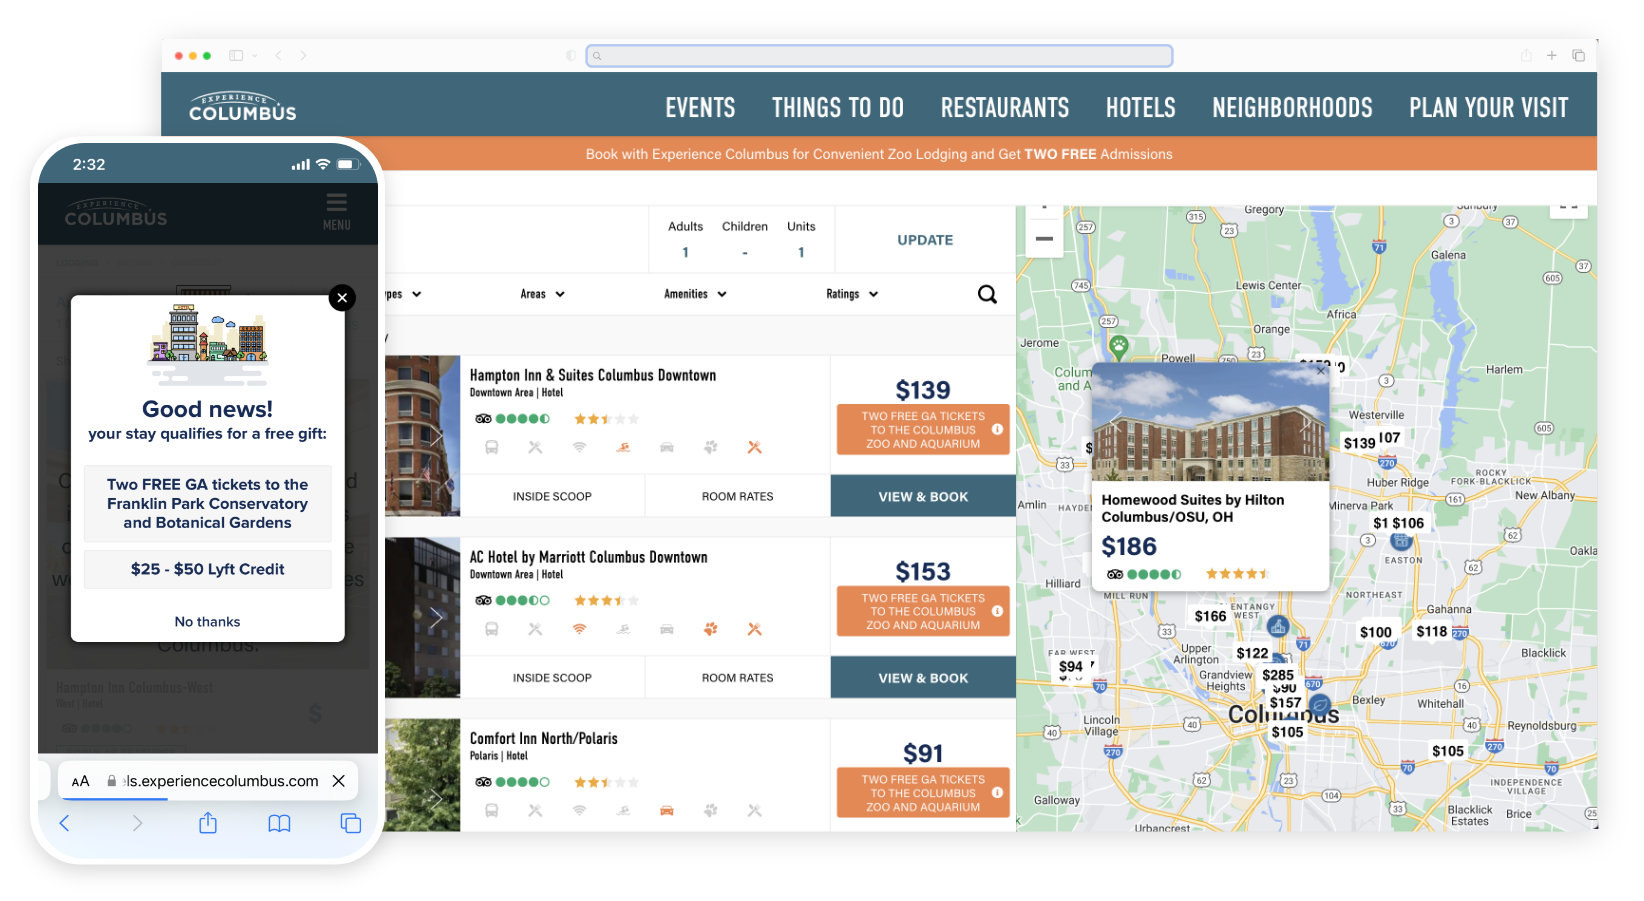Tap Safari bookmarks icon on phone
The height and width of the screenshot is (901, 1644).
tap(279, 823)
